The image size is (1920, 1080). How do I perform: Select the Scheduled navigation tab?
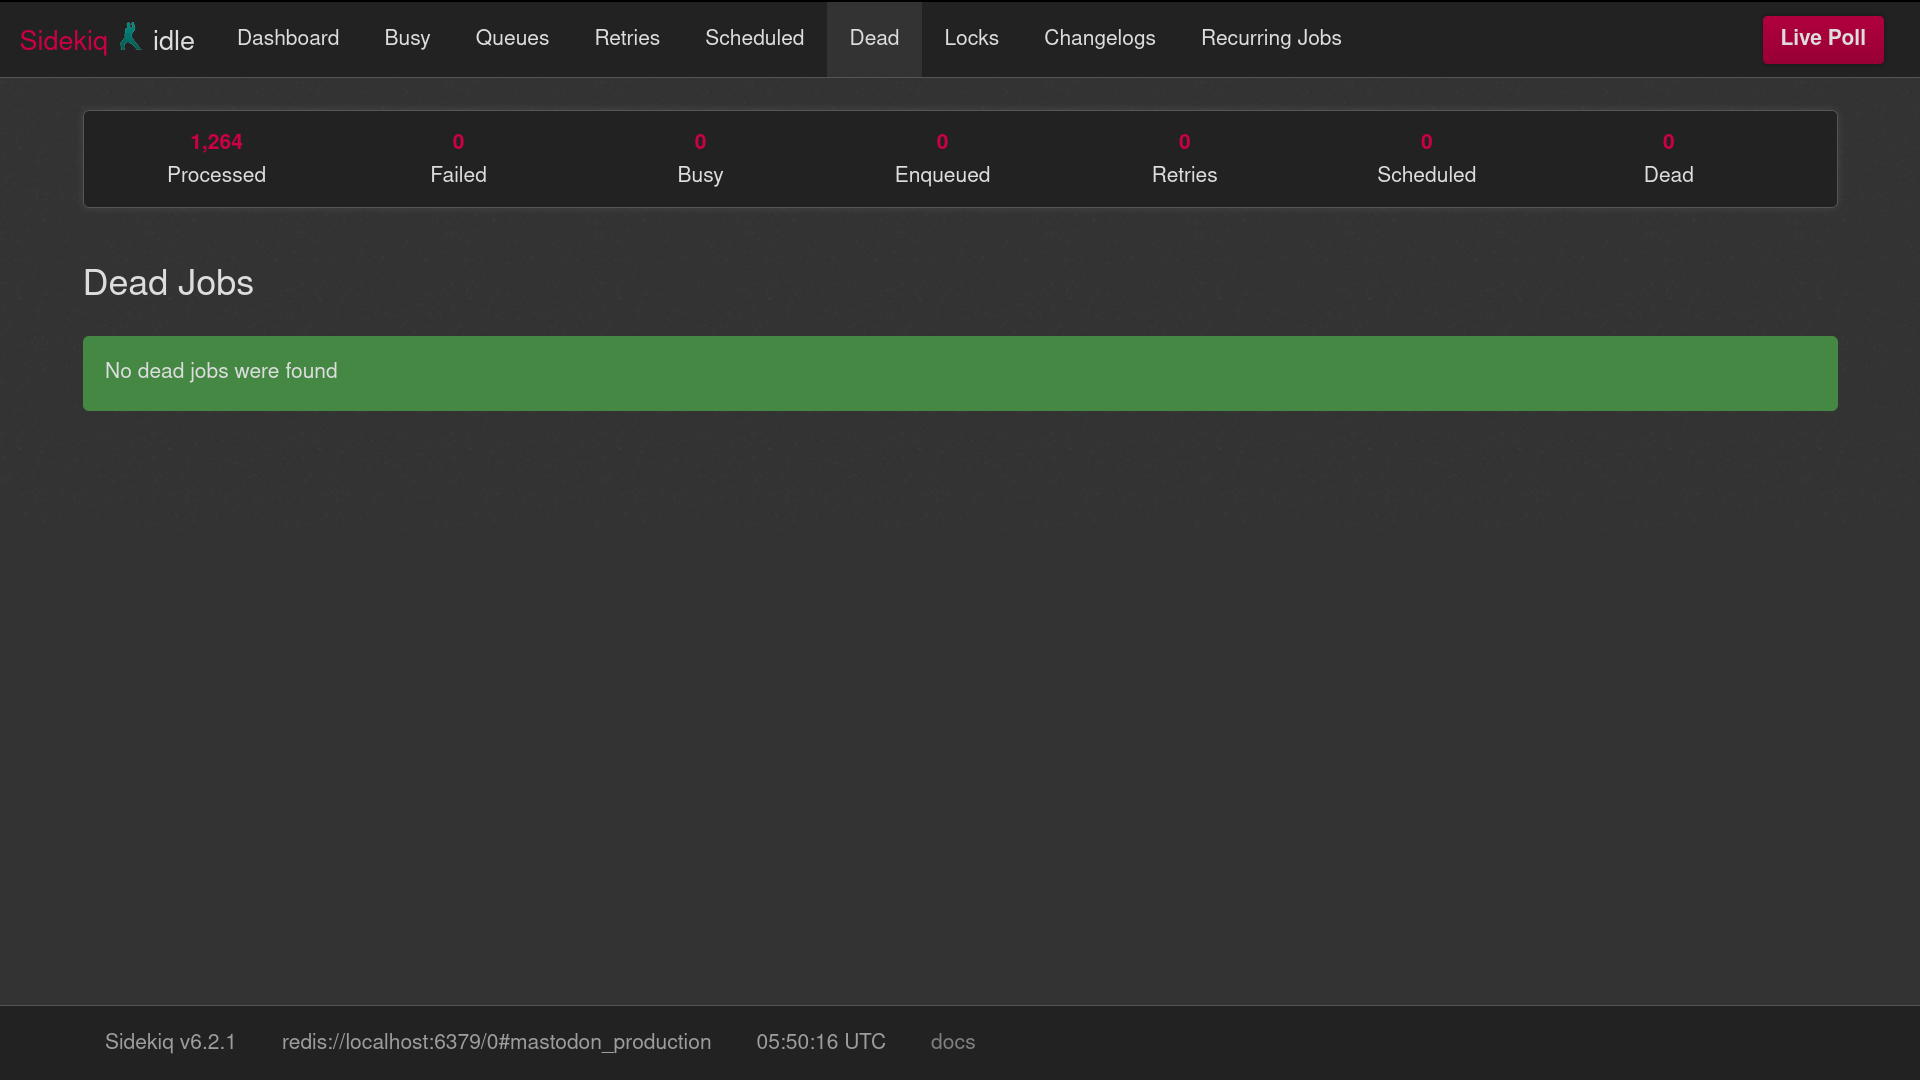pos(754,38)
